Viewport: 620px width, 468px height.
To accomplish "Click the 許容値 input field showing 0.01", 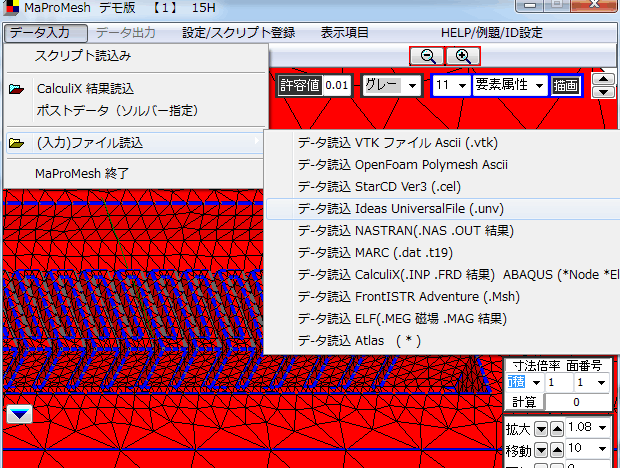I will point(337,85).
